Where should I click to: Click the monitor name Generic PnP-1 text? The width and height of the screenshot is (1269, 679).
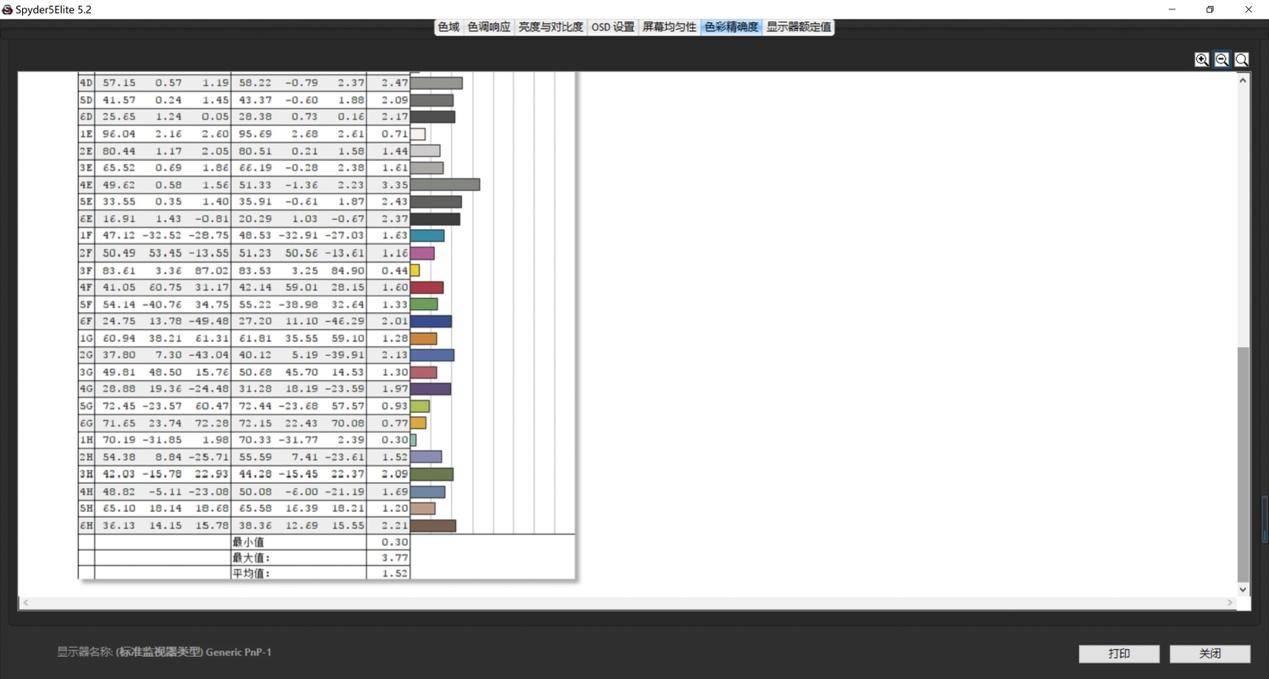238,652
